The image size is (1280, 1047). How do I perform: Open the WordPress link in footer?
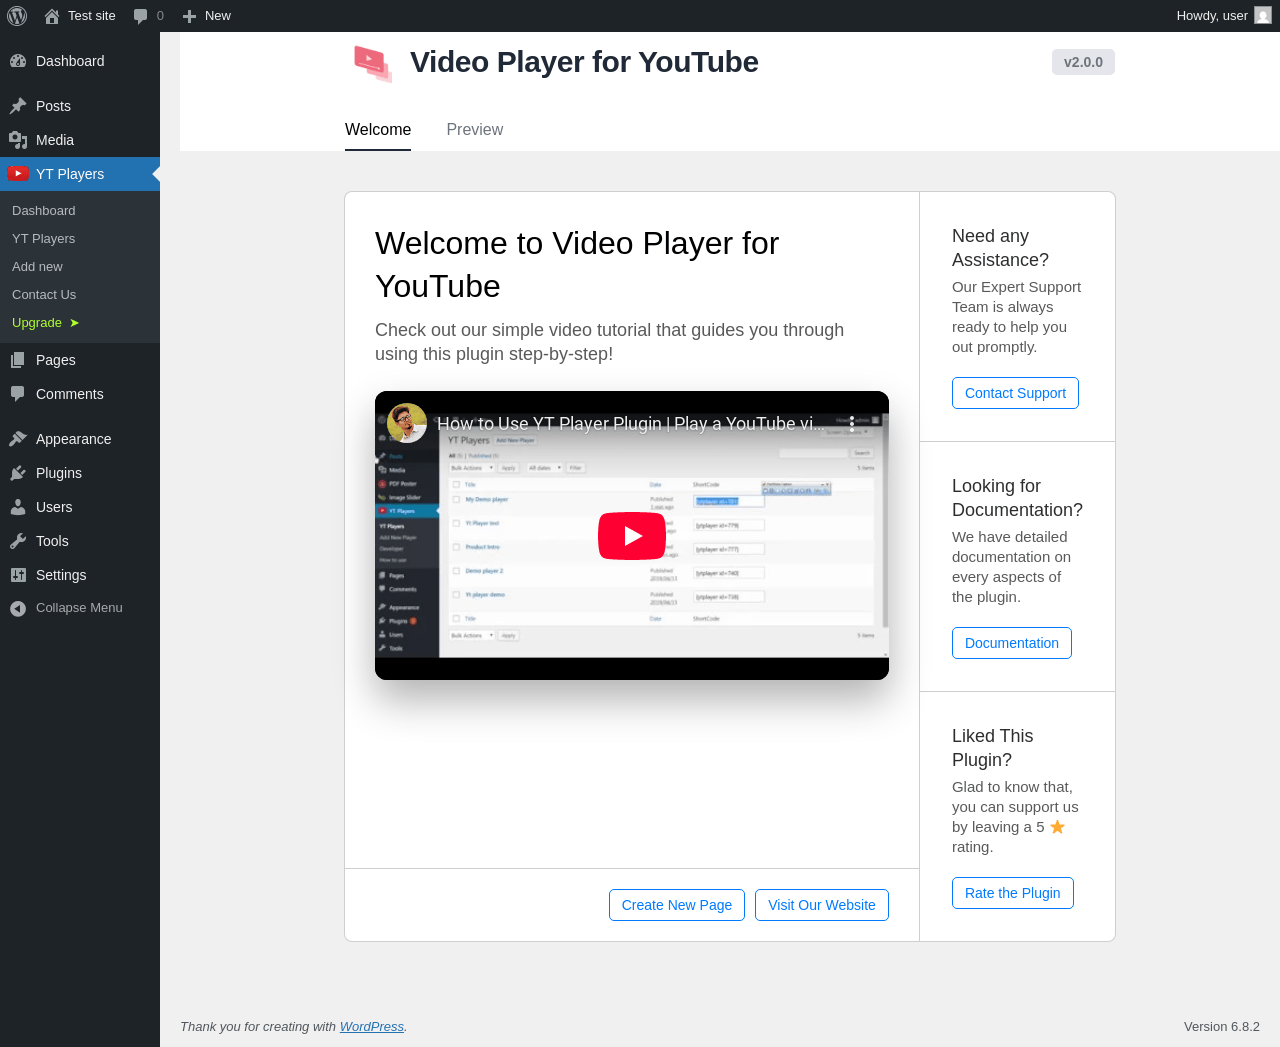point(372,1027)
